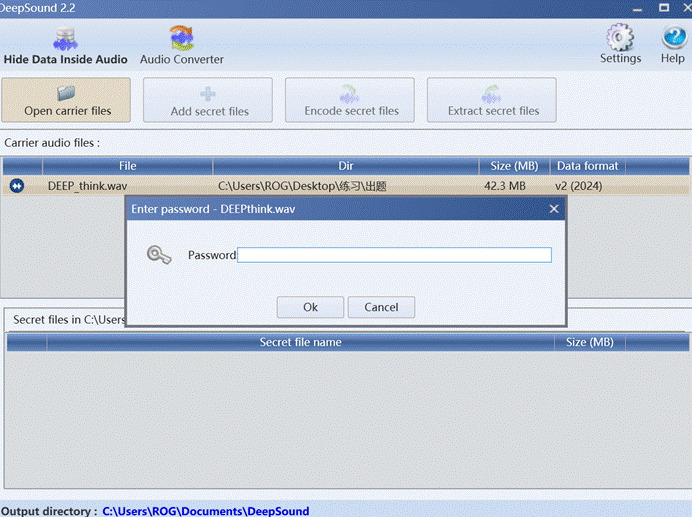Open the Hide Data Inside Audio icon
This screenshot has width=692, height=517.
[65, 39]
